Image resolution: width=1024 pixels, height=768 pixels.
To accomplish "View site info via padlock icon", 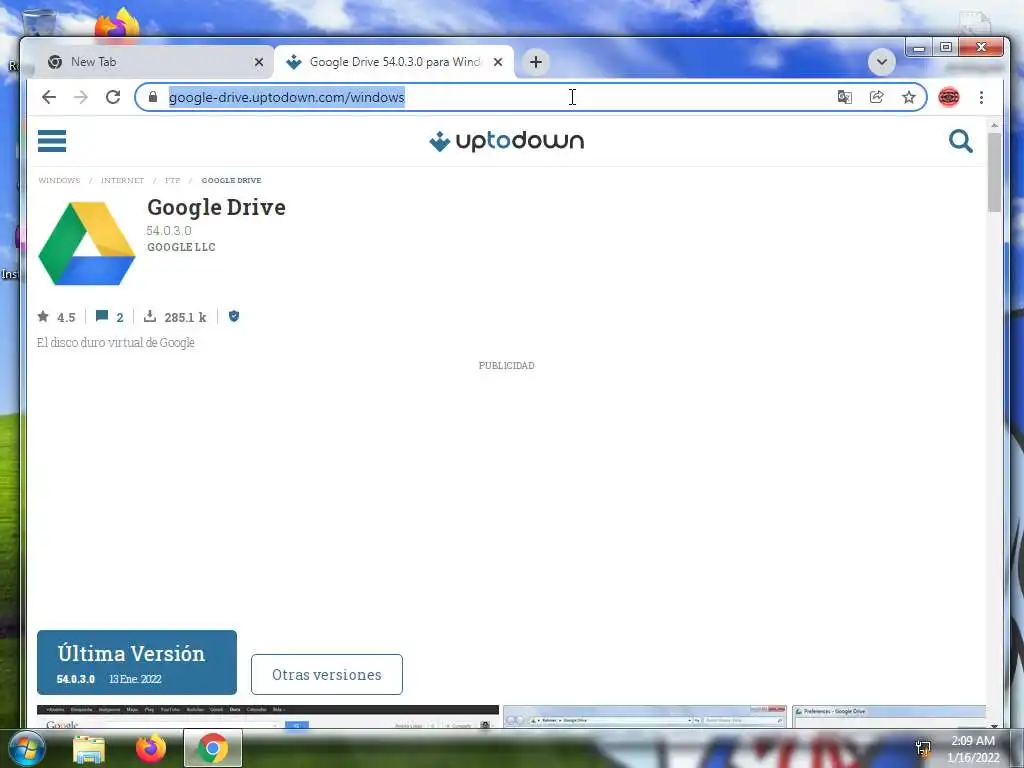I will pyautogui.click(x=153, y=97).
